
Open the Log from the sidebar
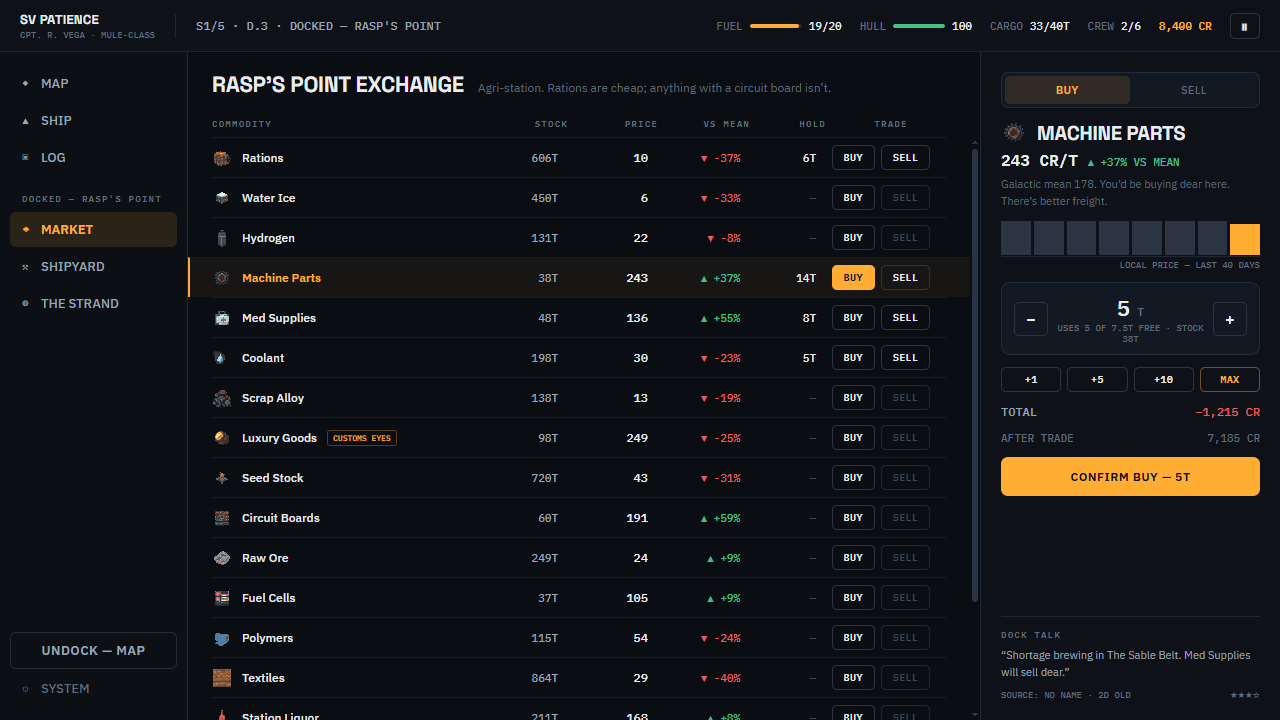[x=93, y=157]
